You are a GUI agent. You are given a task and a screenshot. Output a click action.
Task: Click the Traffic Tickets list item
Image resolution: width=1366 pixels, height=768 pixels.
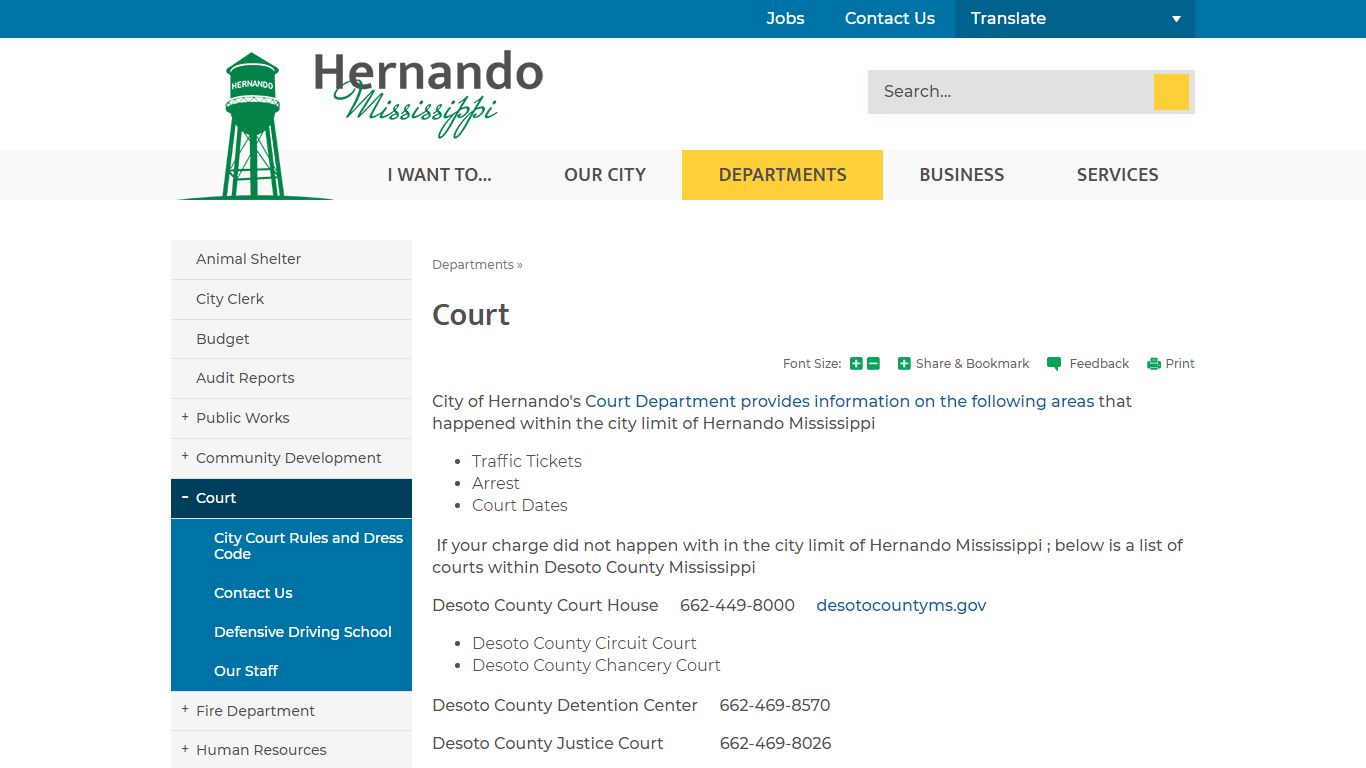(527, 461)
